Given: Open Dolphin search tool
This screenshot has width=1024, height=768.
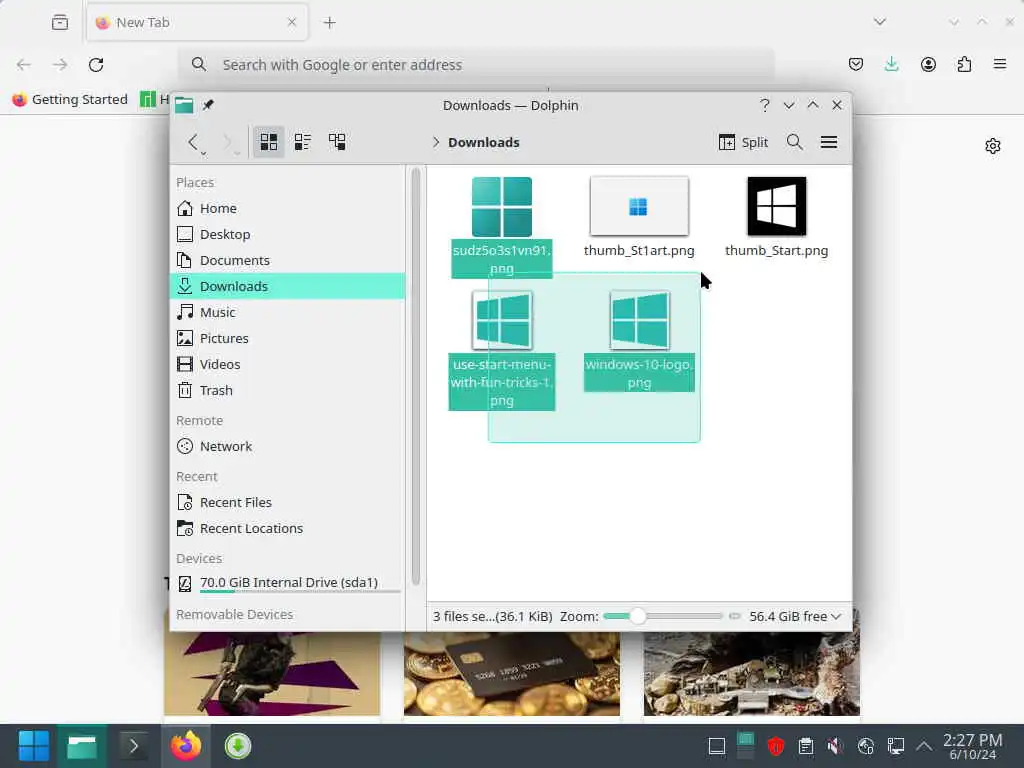Looking at the screenshot, I should 794,142.
